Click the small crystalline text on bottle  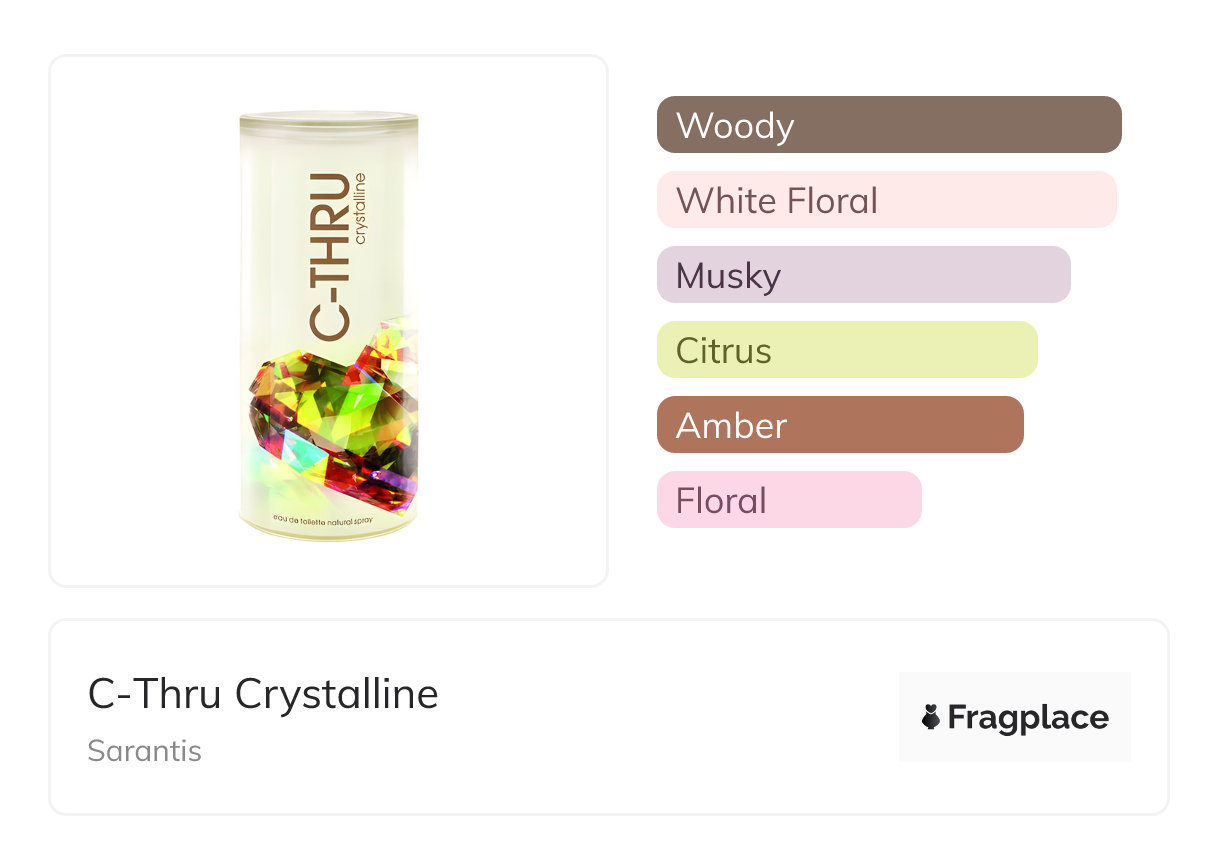[360, 209]
